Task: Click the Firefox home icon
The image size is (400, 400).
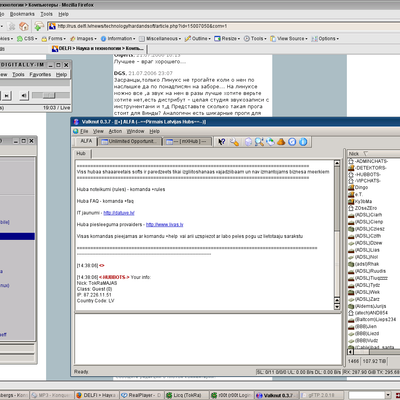Action: (x=24, y=26)
